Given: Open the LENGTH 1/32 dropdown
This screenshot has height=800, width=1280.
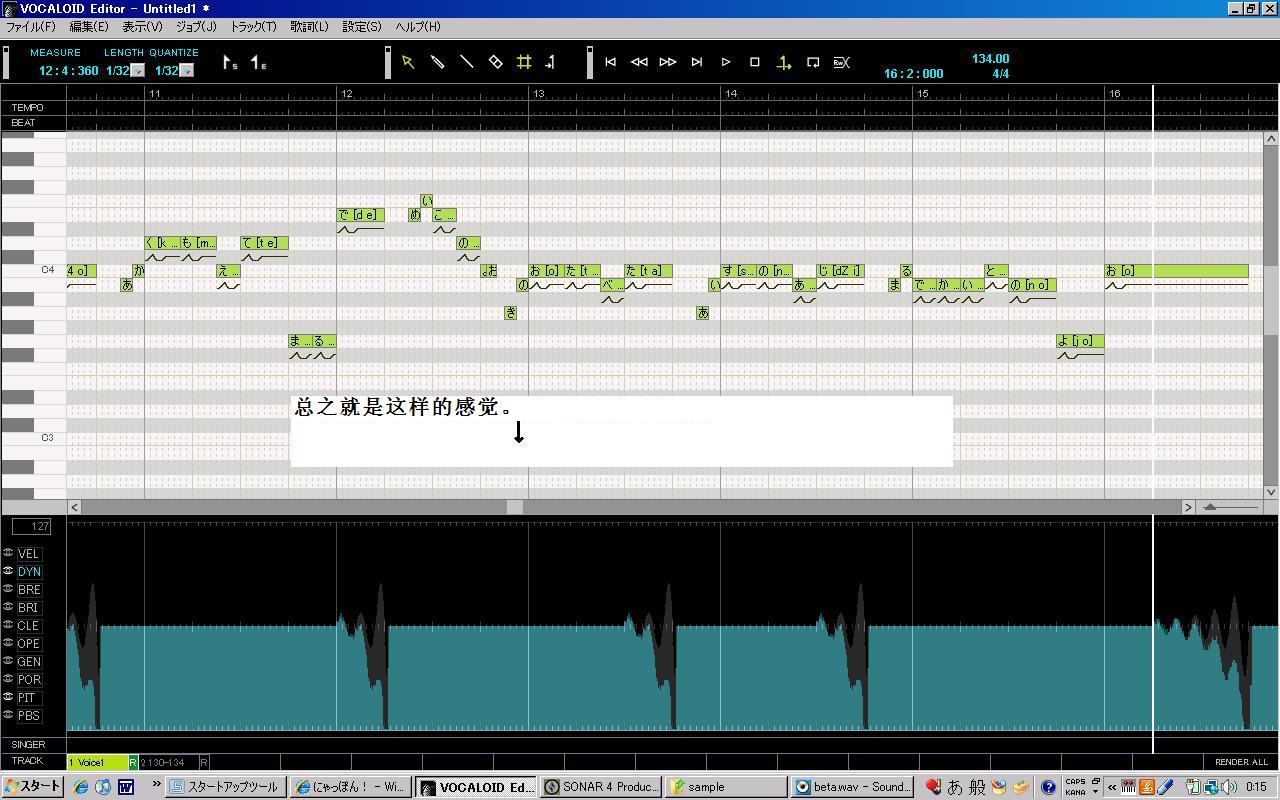Looking at the screenshot, I should pyautogui.click(x=138, y=71).
